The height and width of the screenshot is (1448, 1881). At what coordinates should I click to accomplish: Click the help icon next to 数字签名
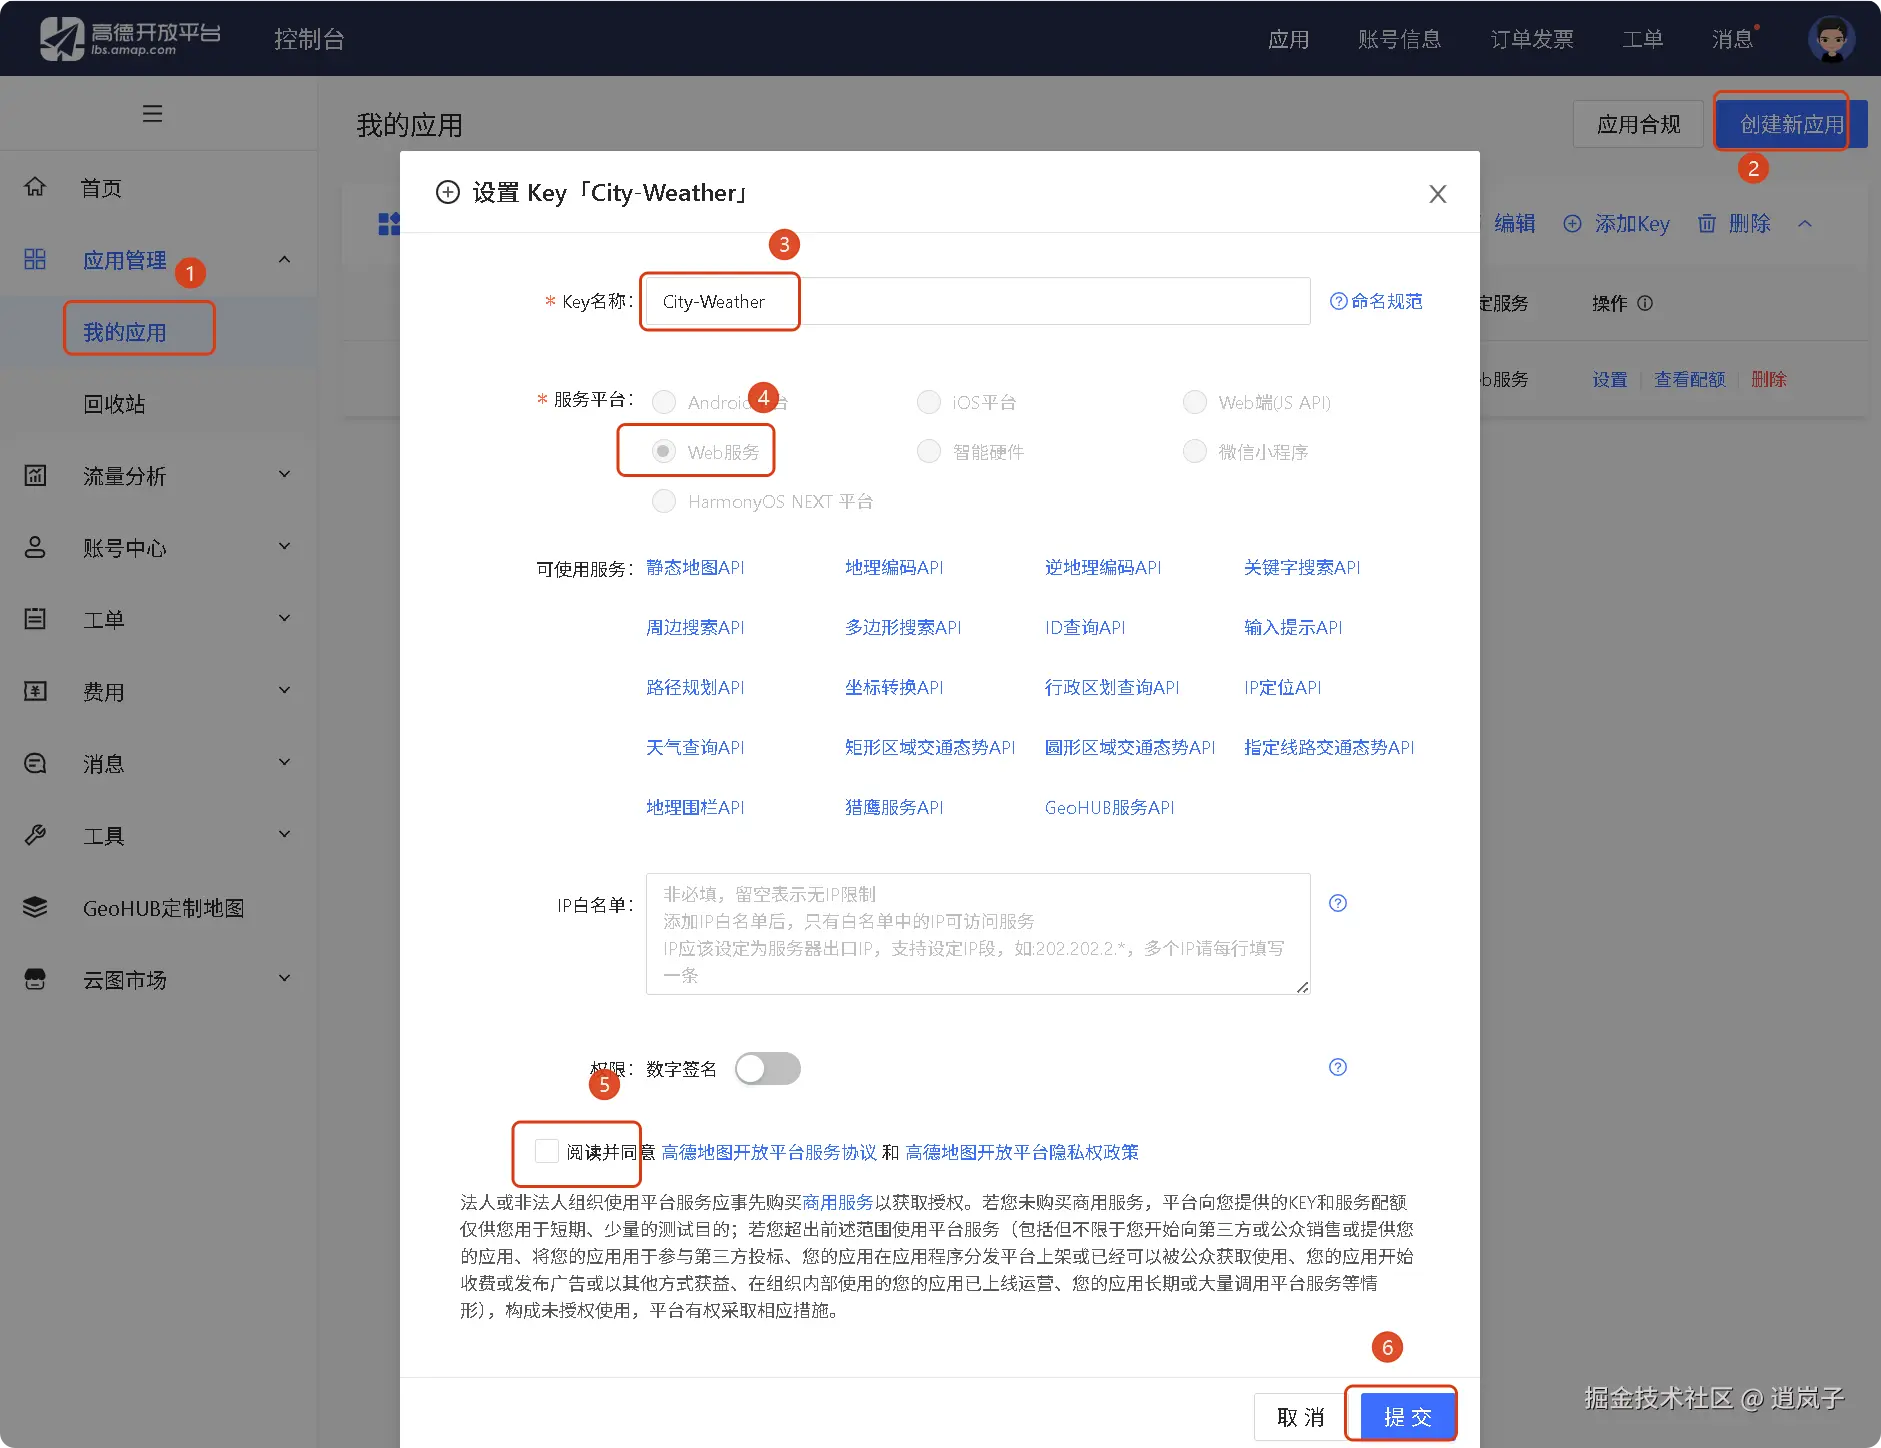click(1338, 1067)
